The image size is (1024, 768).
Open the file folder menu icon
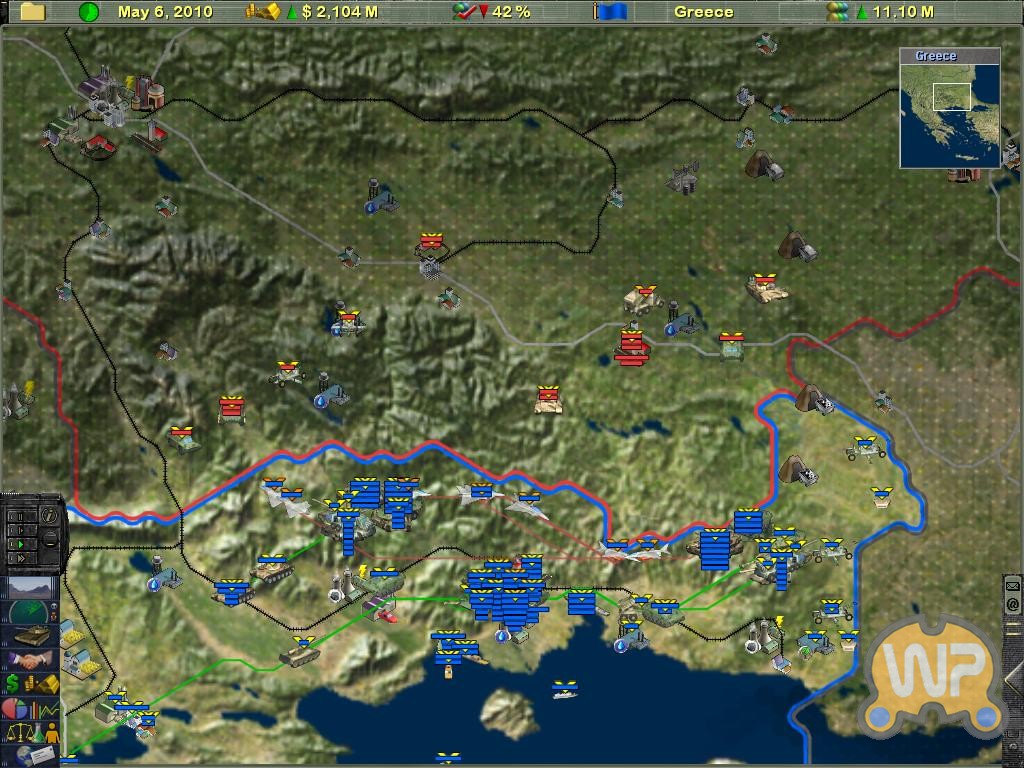click(x=33, y=12)
